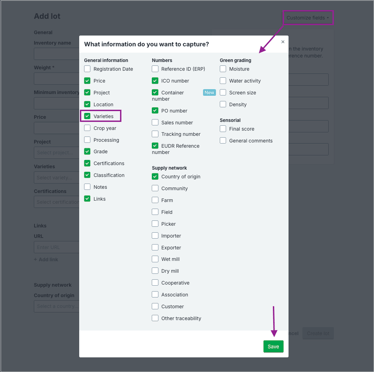Check the Screen size option
The width and height of the screenshot is (374, 372).
223,92
